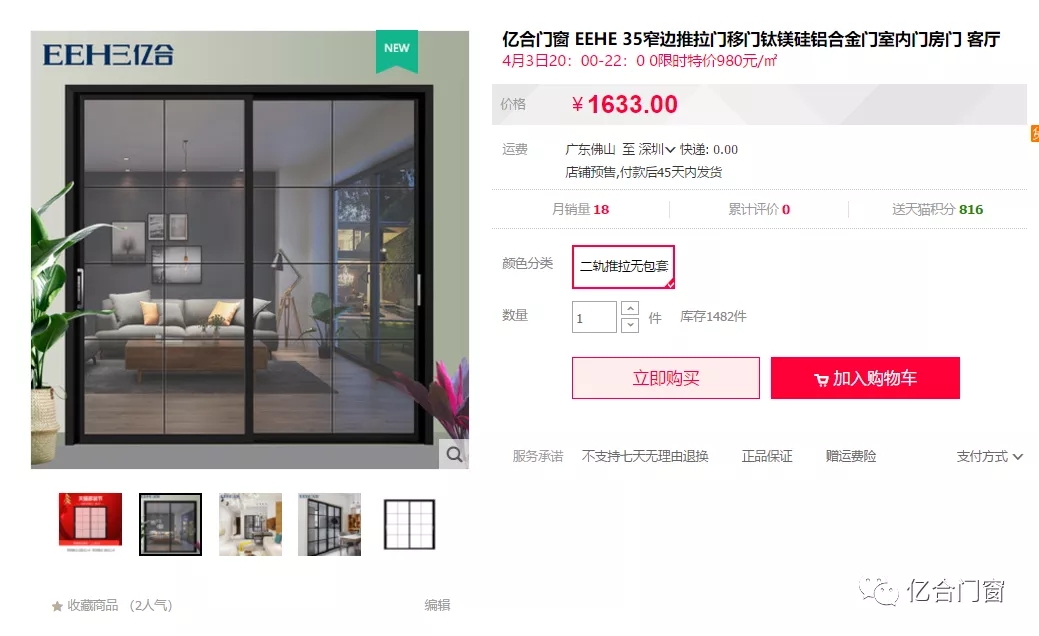The image size is (1039, 636).
Task: Select the 二轨推拉无包套 option
Action: click(x=624, y=266)
